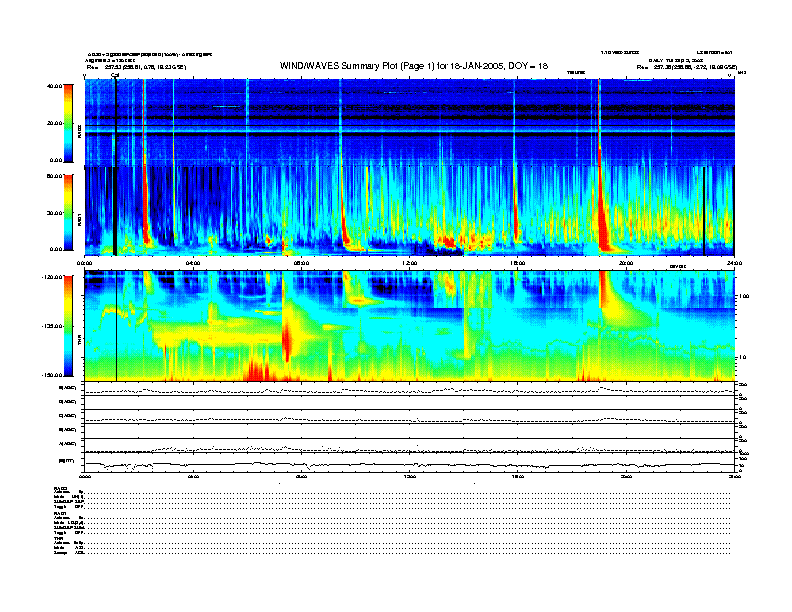The width and height of the screenshot is (792, 612).
Task: Click the -135.00 label on TNR scale
Action: point(52,326)
